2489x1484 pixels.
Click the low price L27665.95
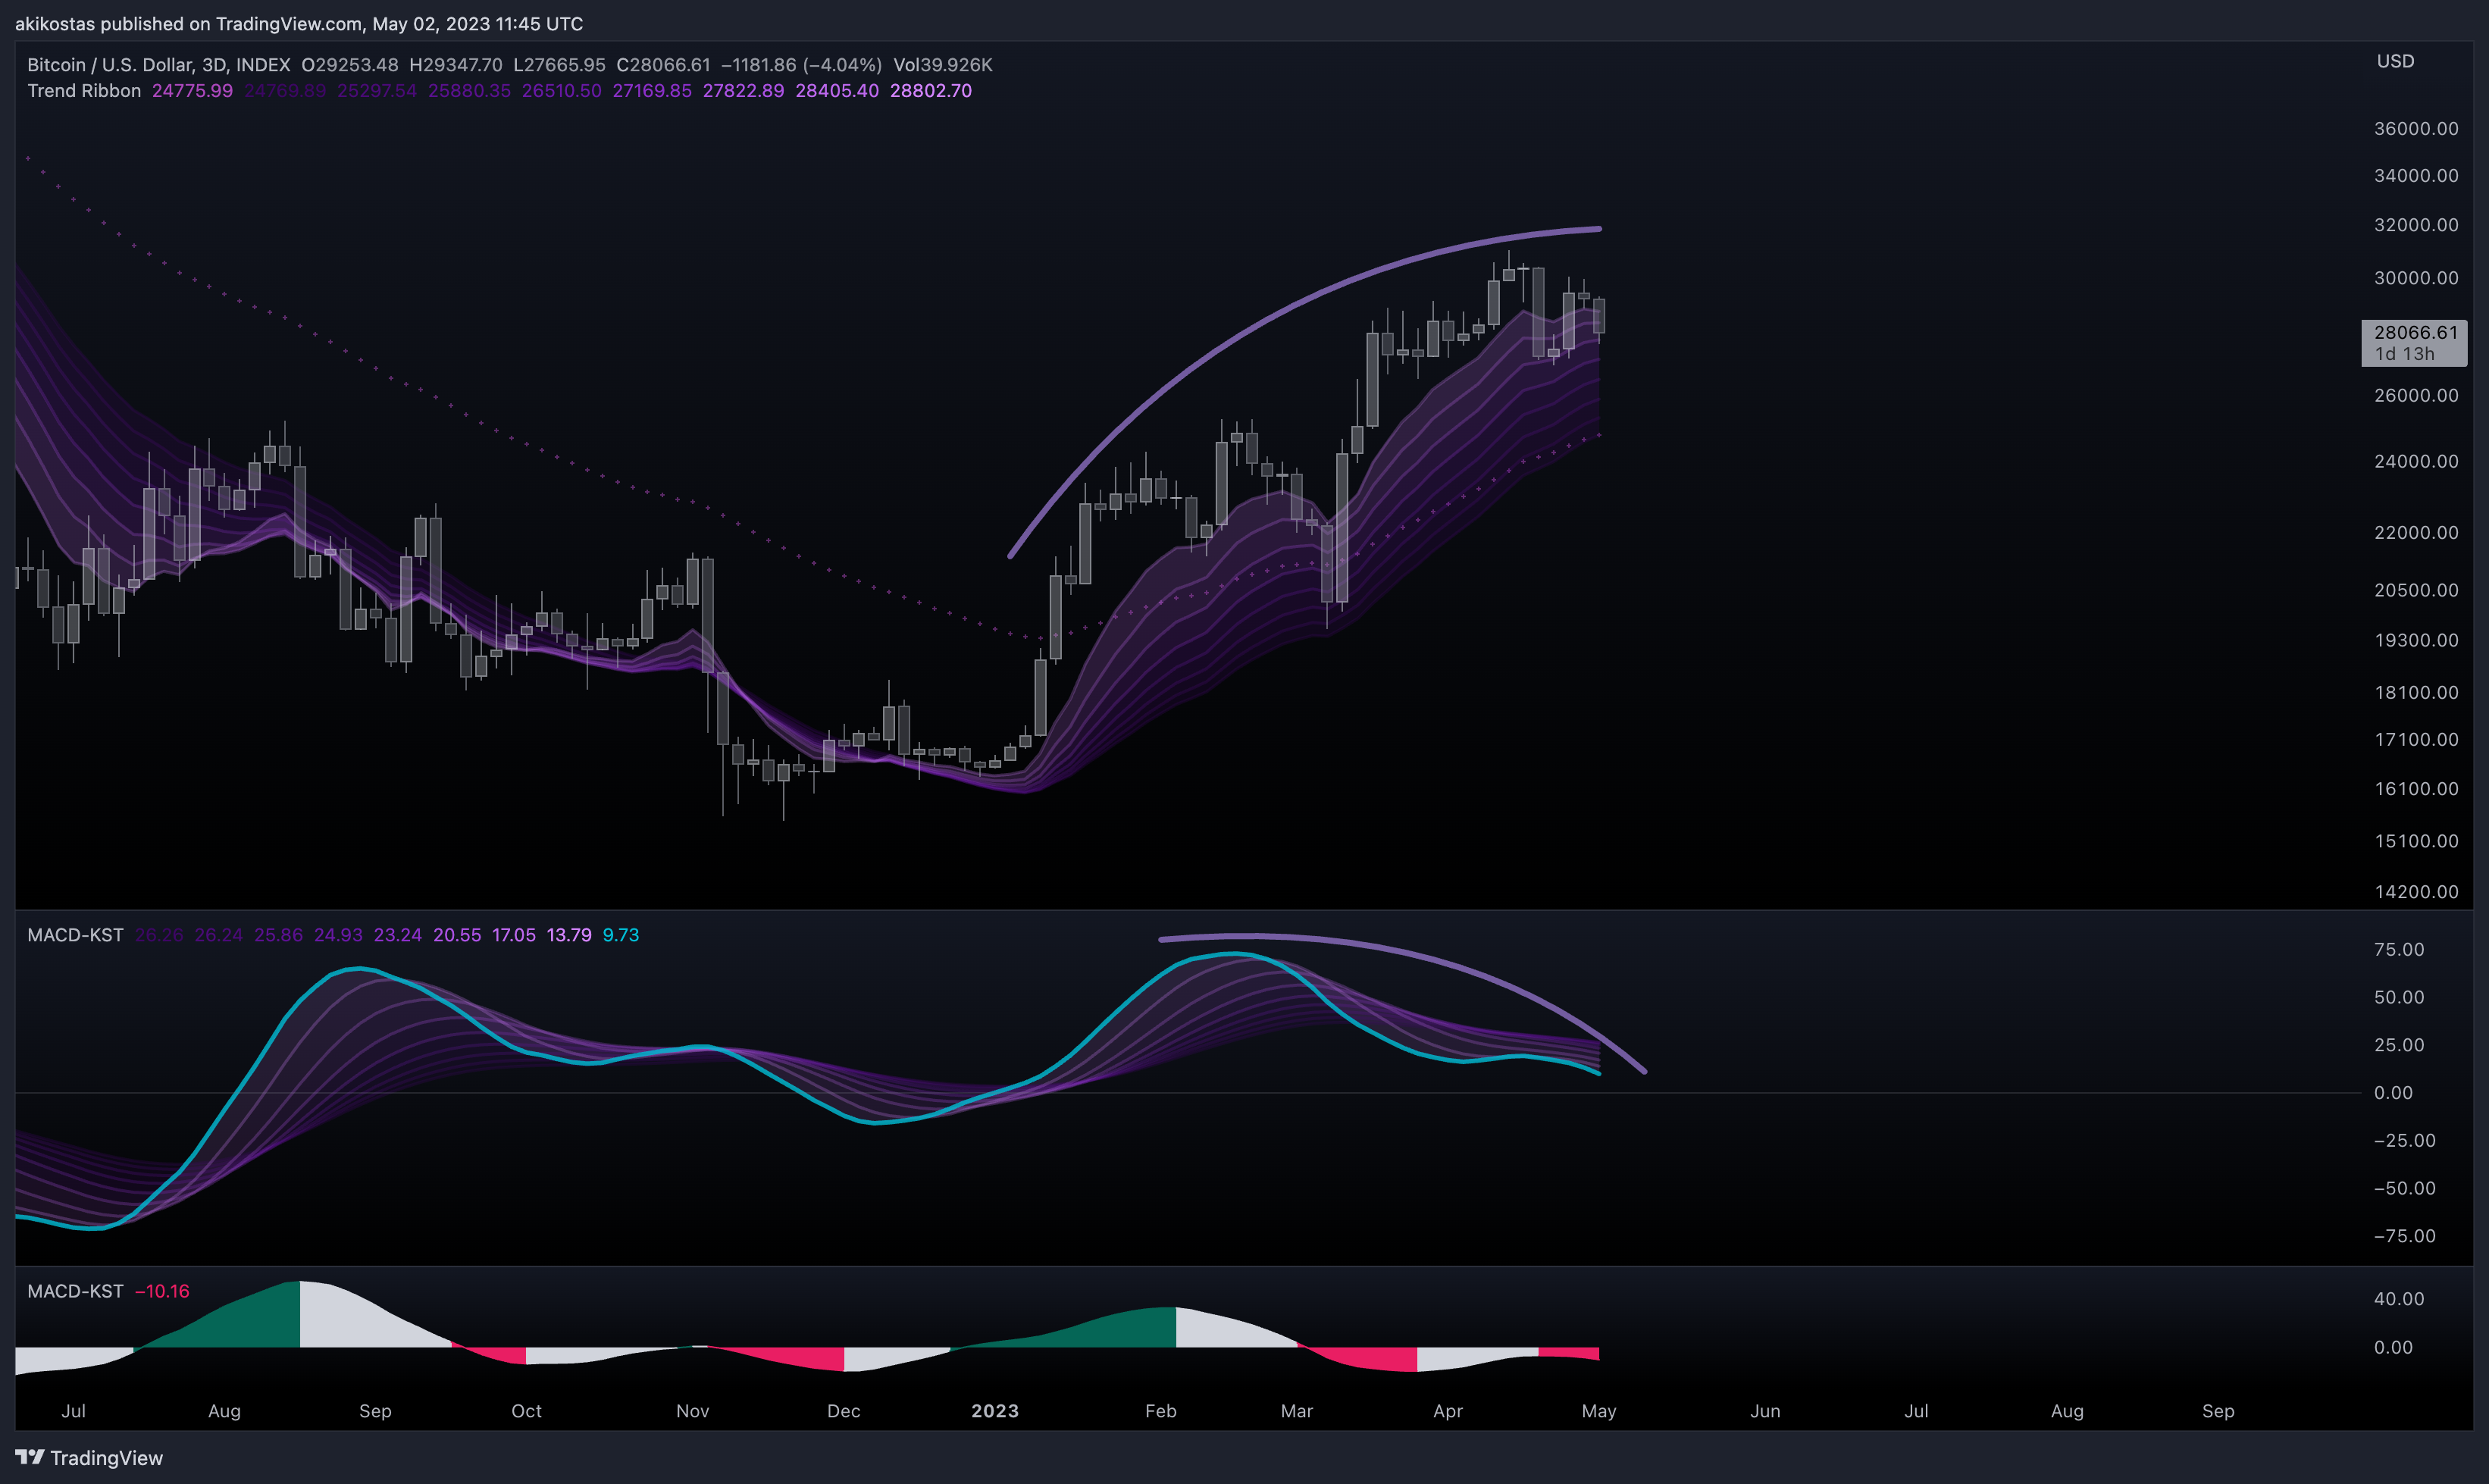tap(559, 65)
